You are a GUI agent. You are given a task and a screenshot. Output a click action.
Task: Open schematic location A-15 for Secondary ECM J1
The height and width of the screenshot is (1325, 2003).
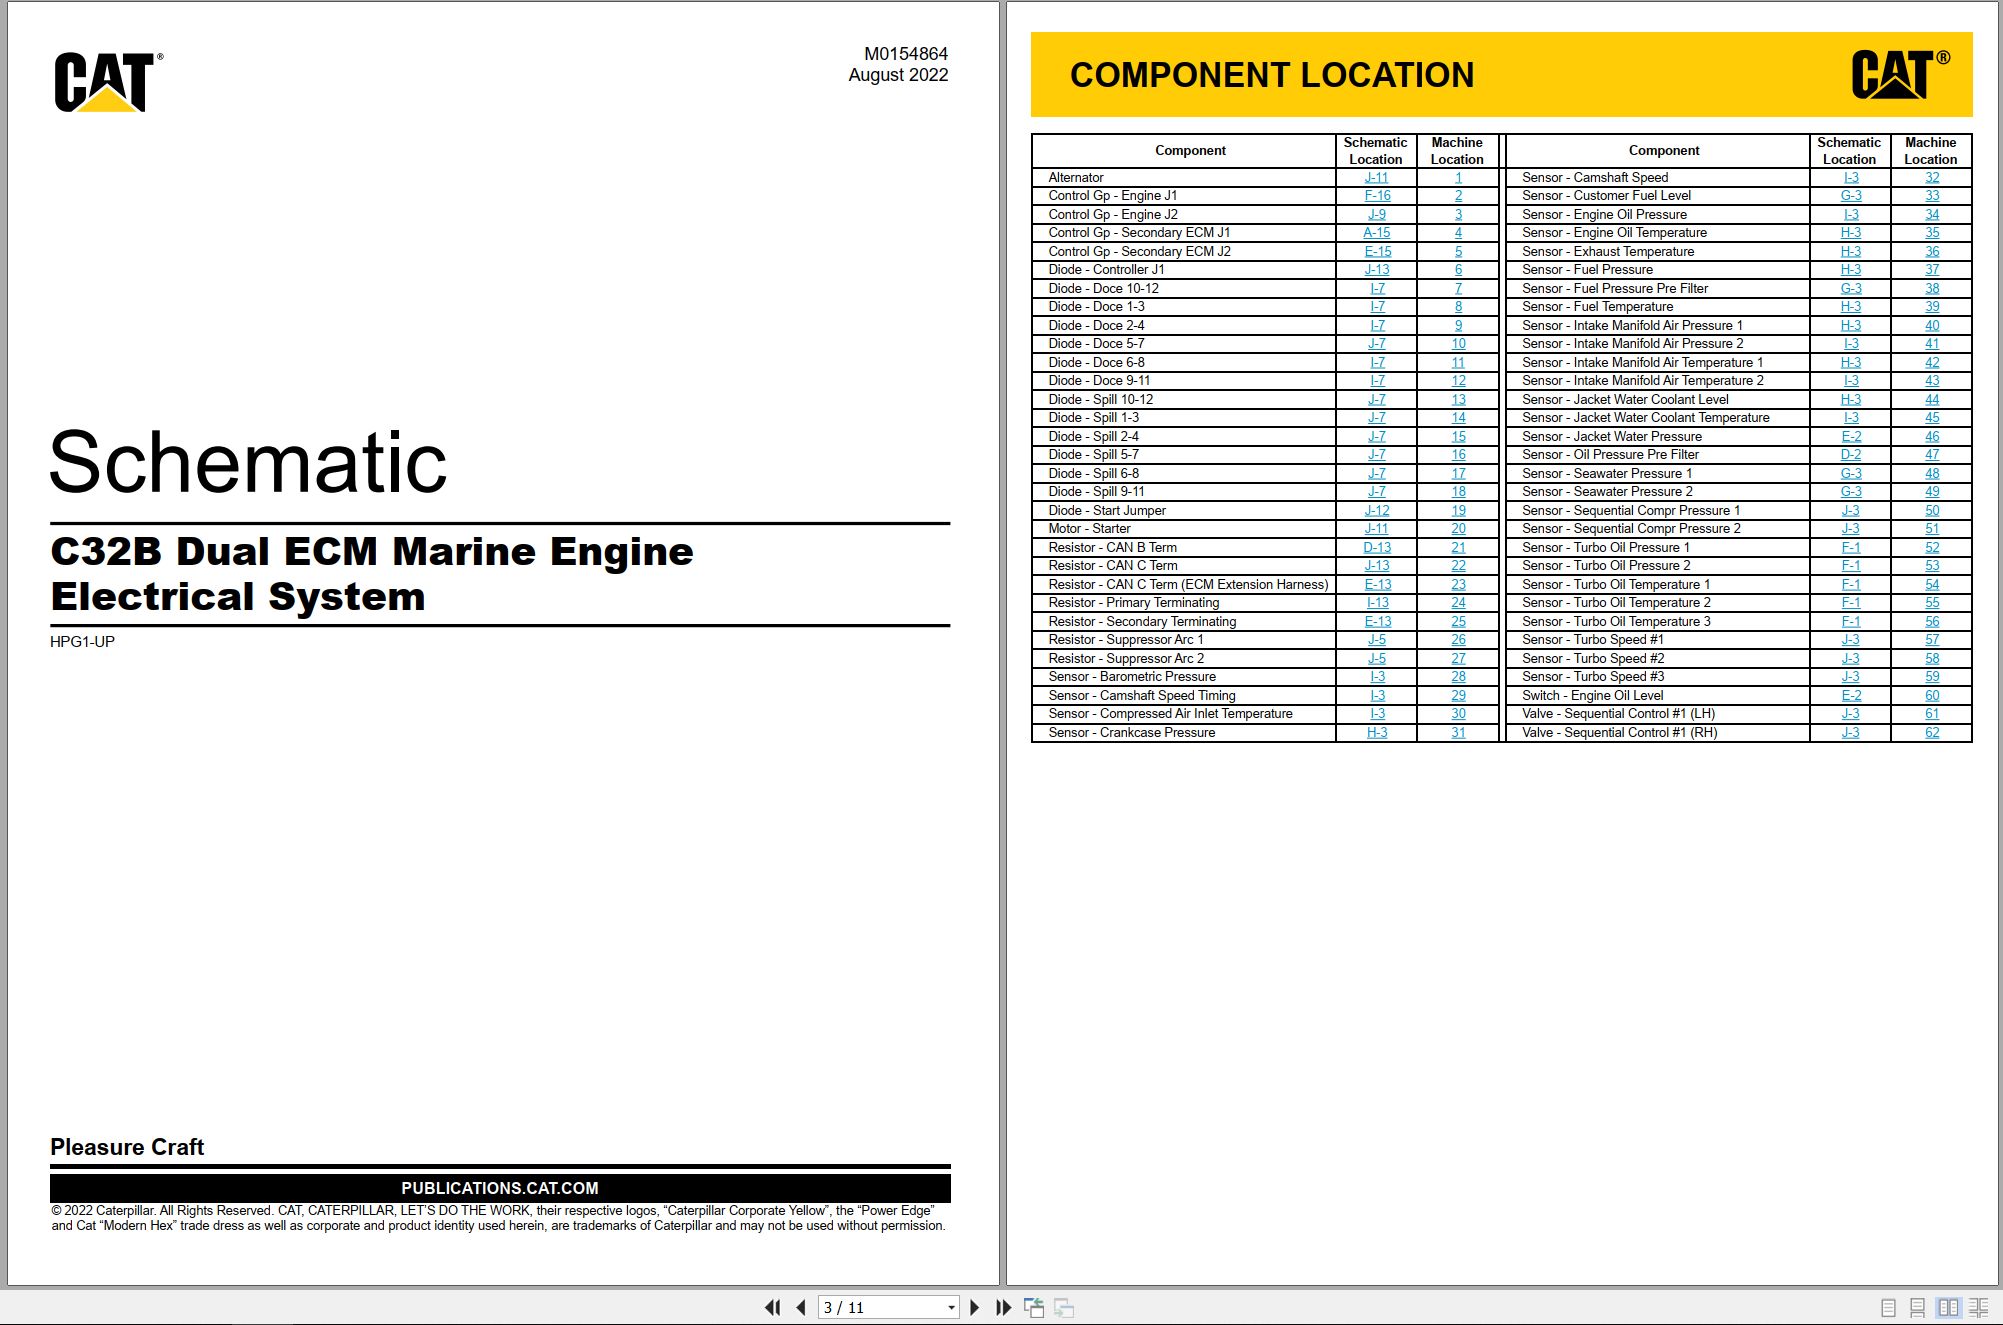click(1376, 233)
